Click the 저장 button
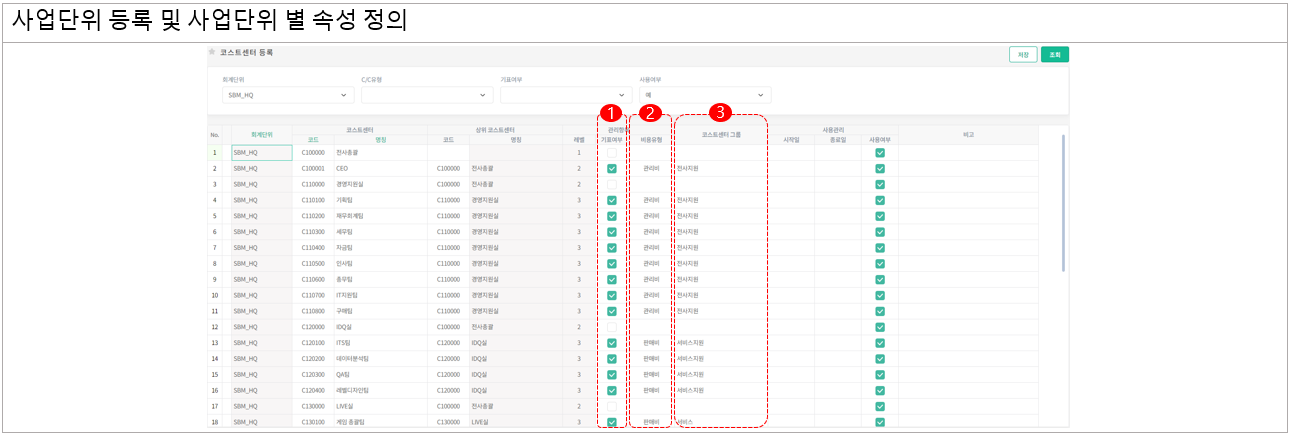 (x=1023, y=55)
